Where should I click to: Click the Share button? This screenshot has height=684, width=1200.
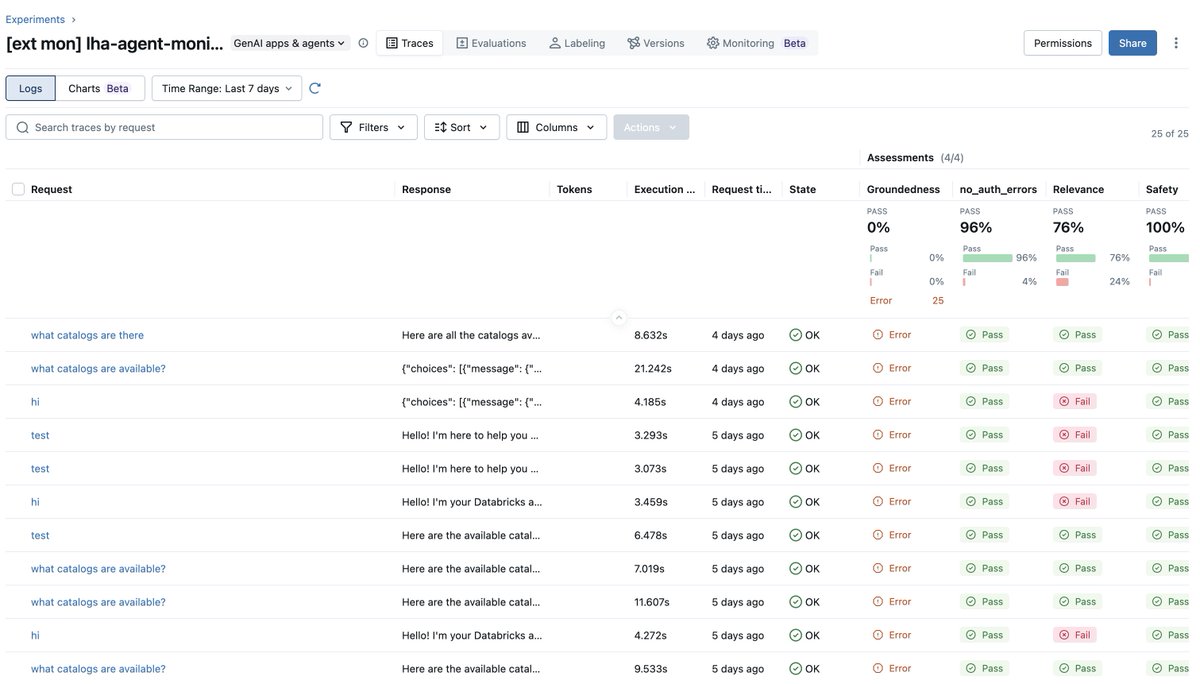pos(1133,43)
